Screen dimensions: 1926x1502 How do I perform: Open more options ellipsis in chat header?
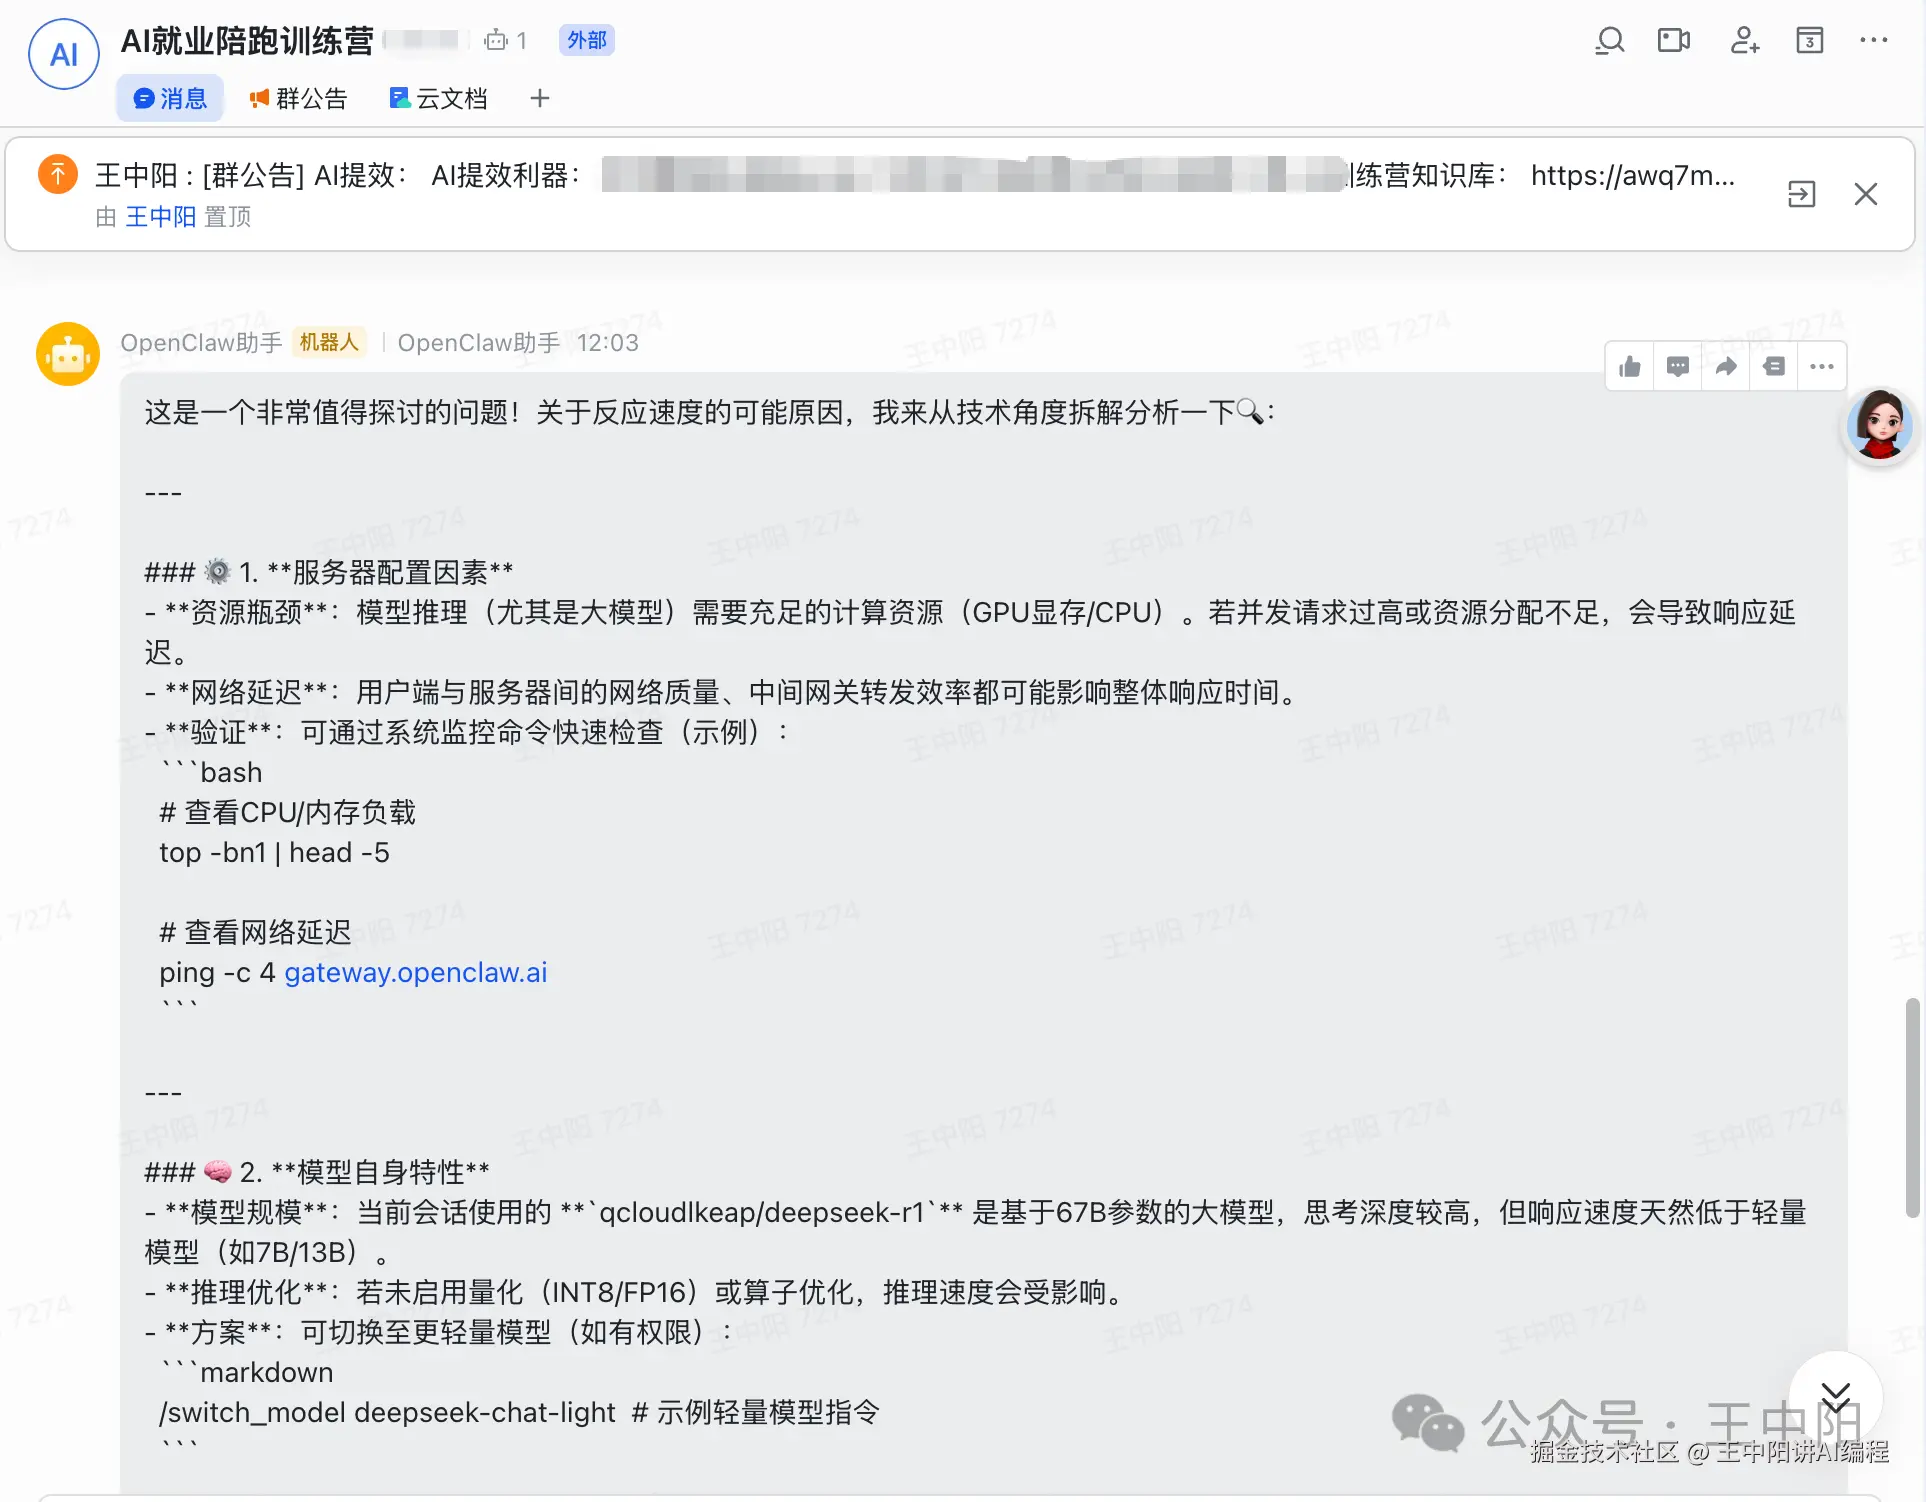point(1873,41)
